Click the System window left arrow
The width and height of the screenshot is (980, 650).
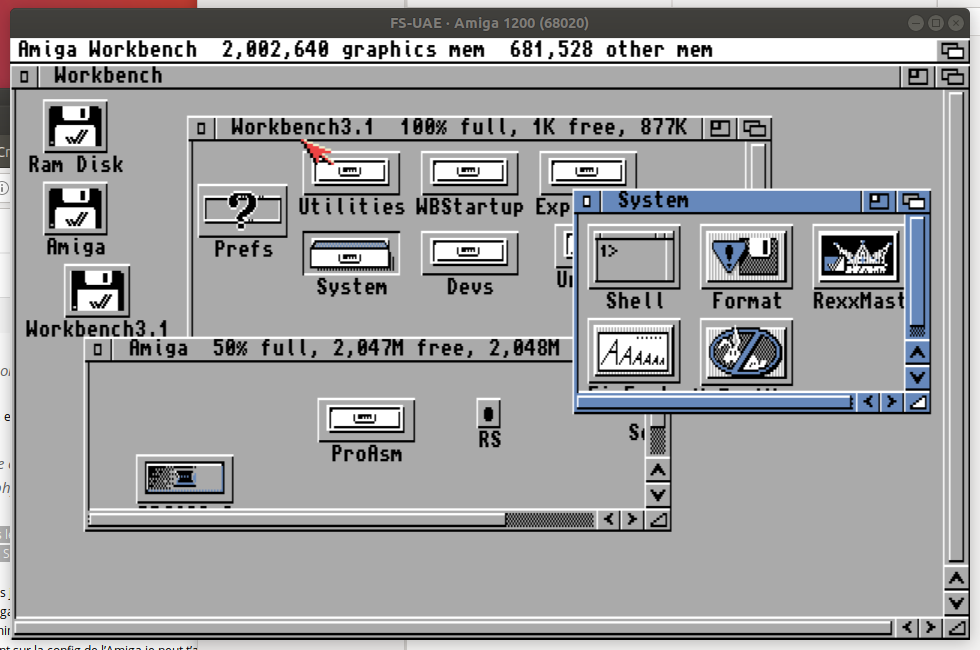tap(868, 402)
